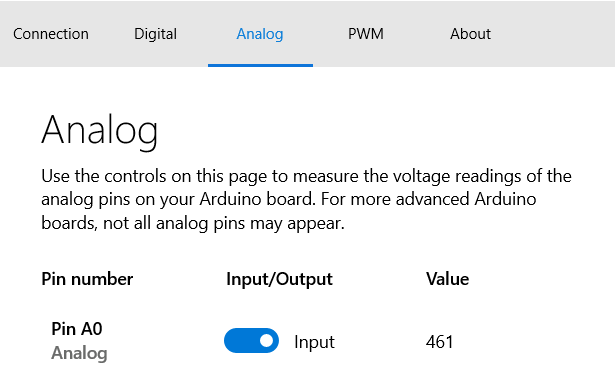Click the Value column header
615x378 pixels.
(448, 279)
